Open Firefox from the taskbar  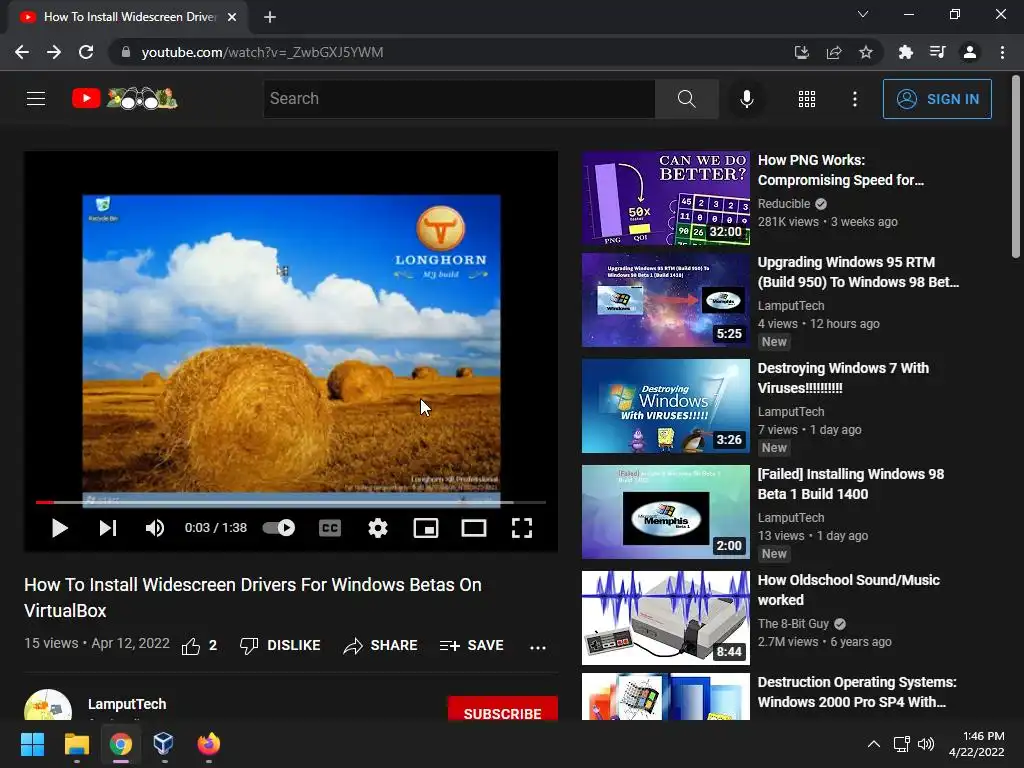click(x=208, y=744)
